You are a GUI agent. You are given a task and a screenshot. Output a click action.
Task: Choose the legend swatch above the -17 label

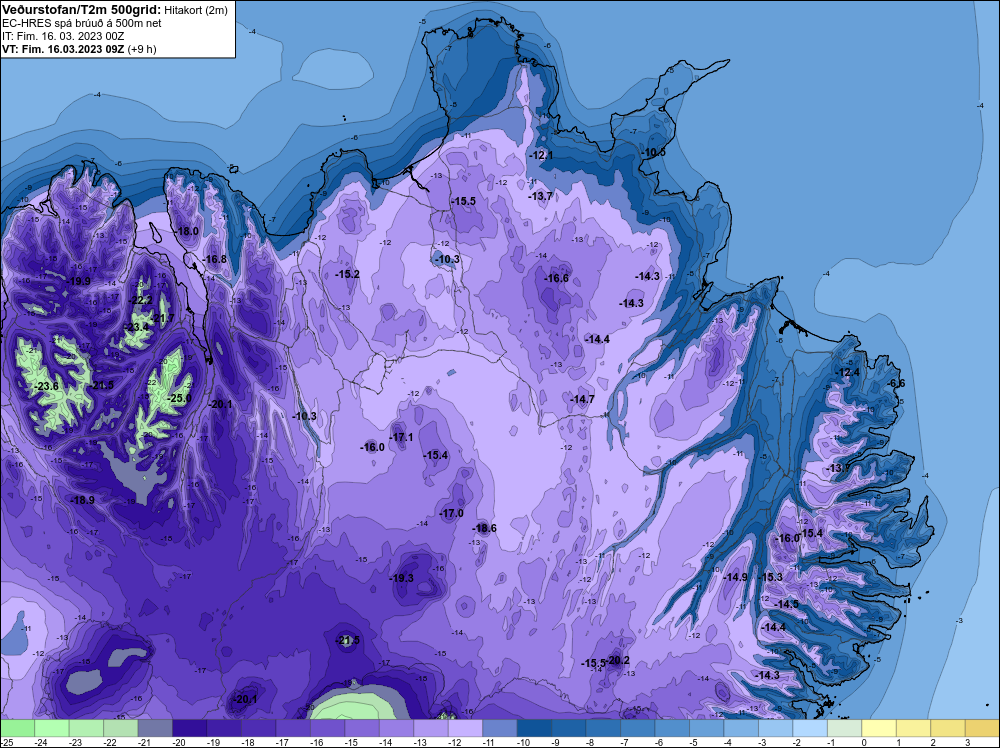coord(293,728)
